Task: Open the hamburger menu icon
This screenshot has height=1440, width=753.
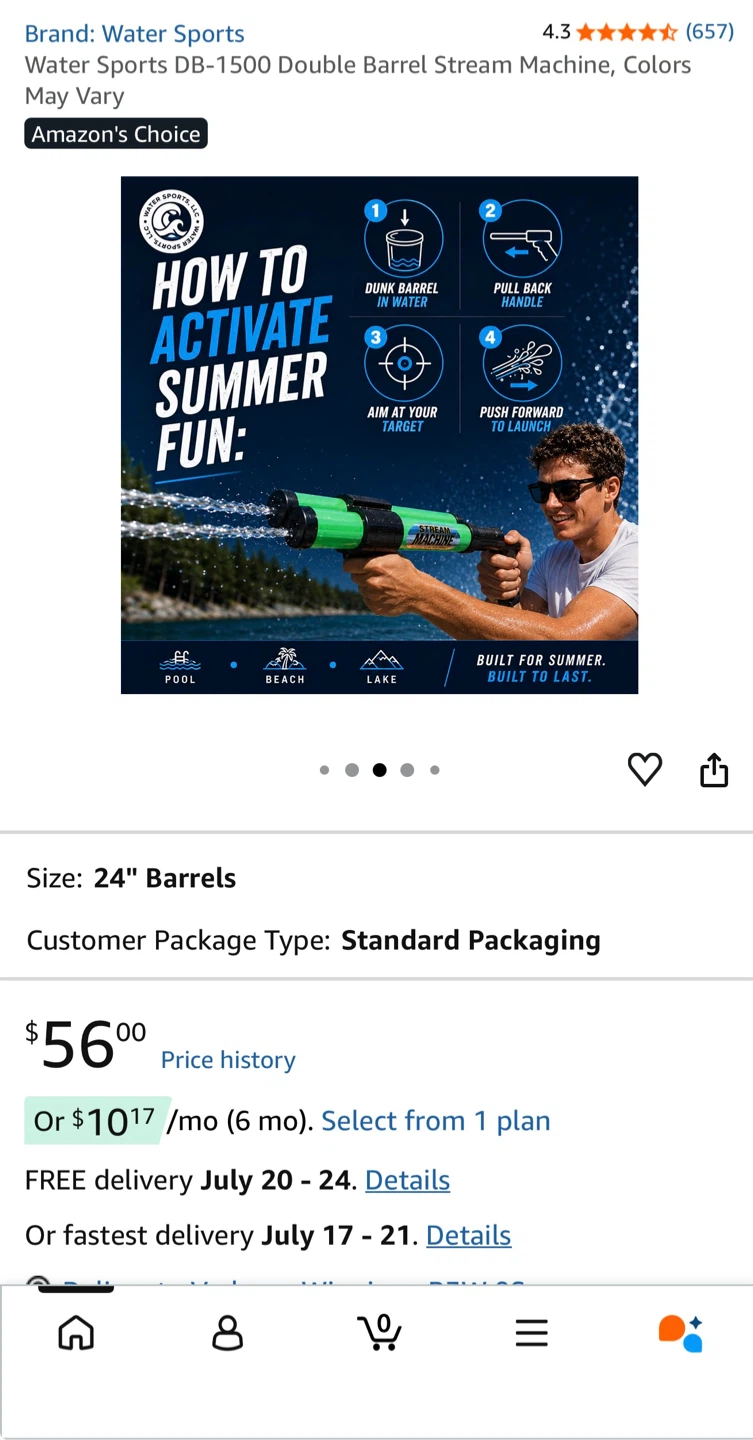Action: click(x=531, y=1332)
